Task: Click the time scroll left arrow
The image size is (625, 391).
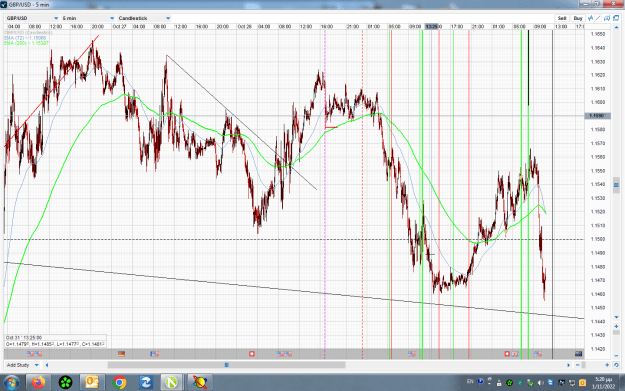Action: click(x=47, y=365)
